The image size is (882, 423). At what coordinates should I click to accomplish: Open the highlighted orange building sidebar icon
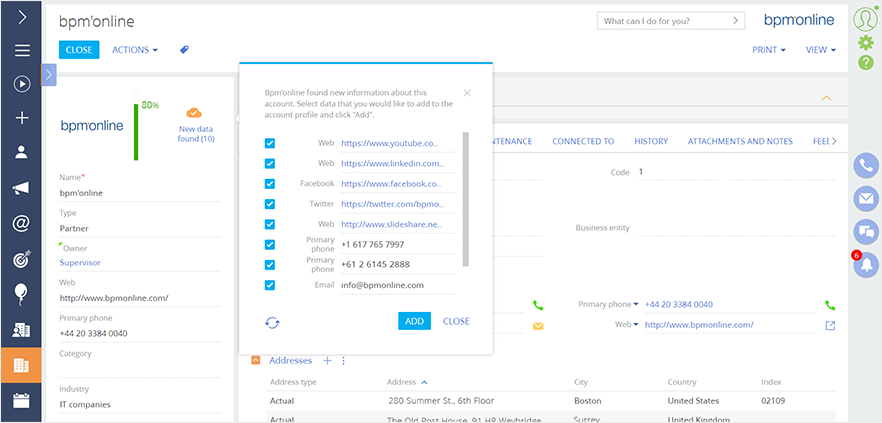[21, 366]
